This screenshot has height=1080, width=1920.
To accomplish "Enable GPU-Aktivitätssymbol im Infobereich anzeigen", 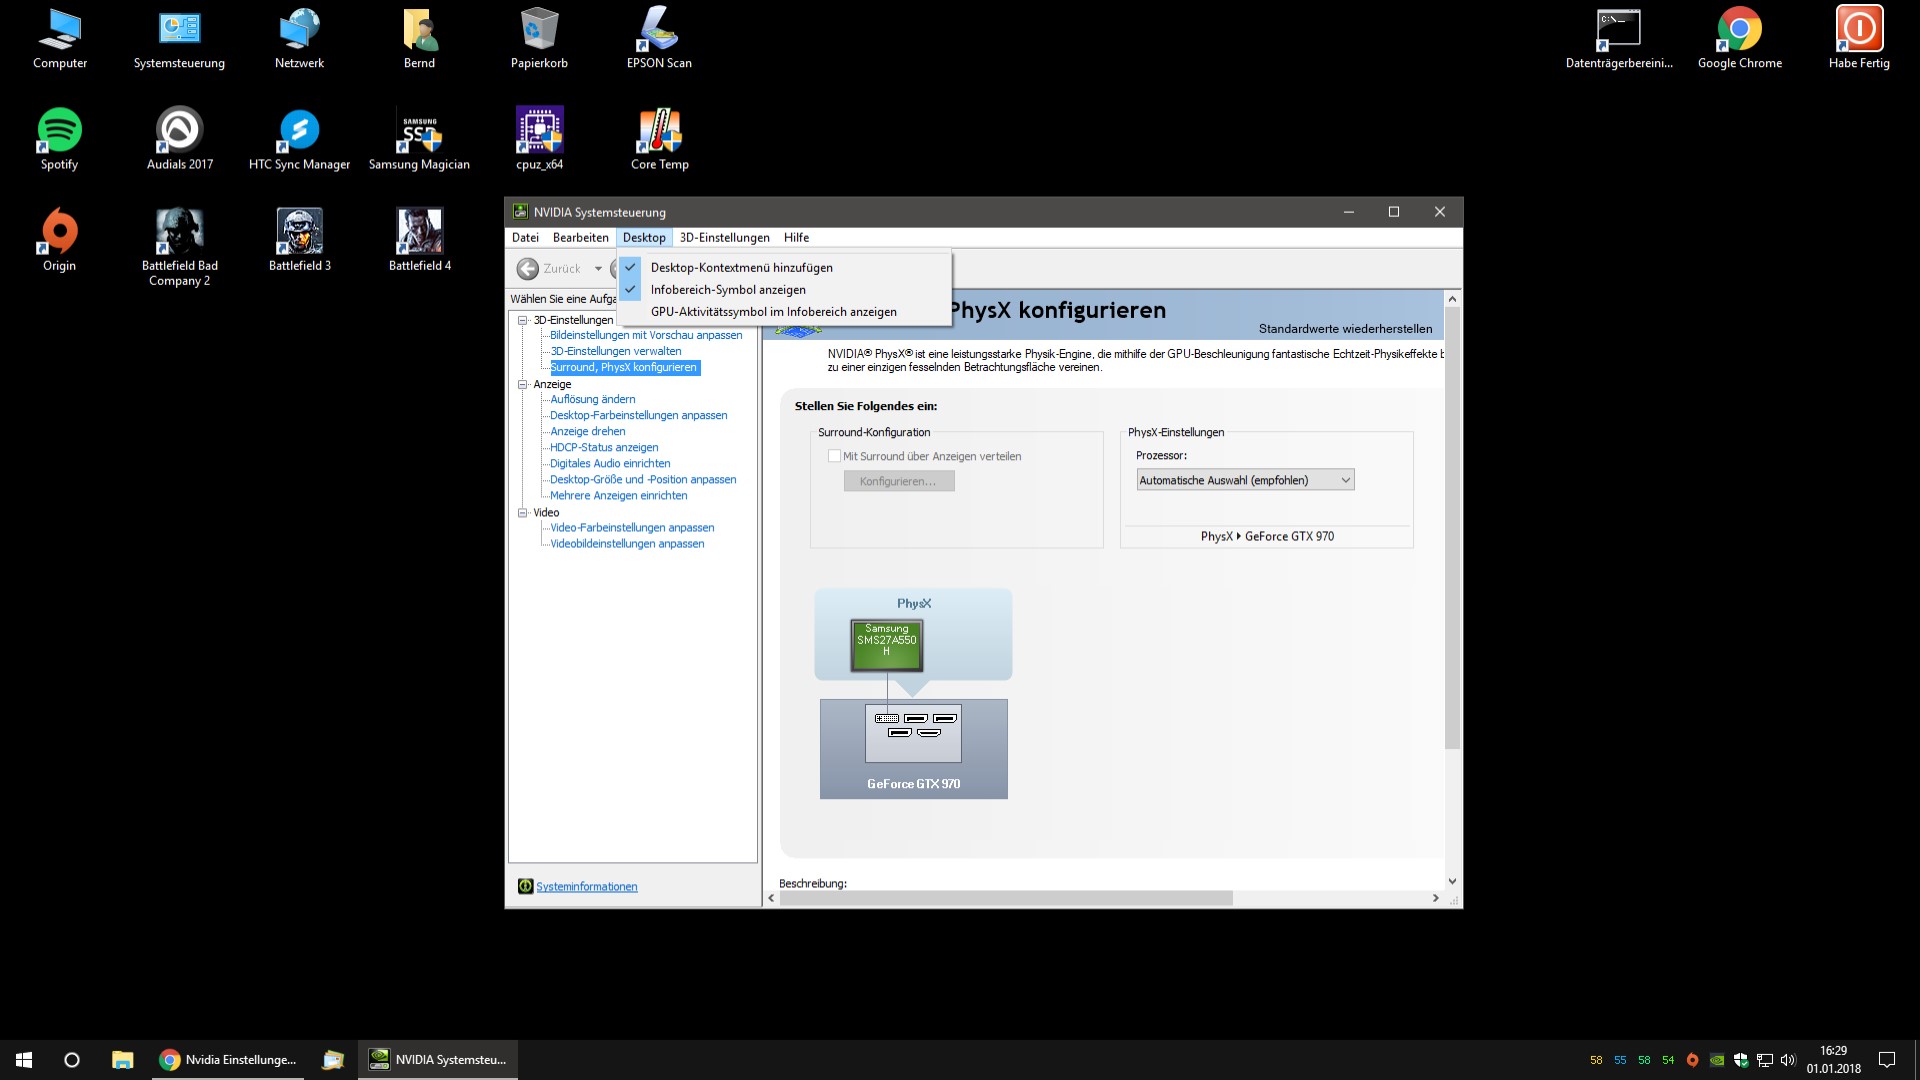I will 773,312.
